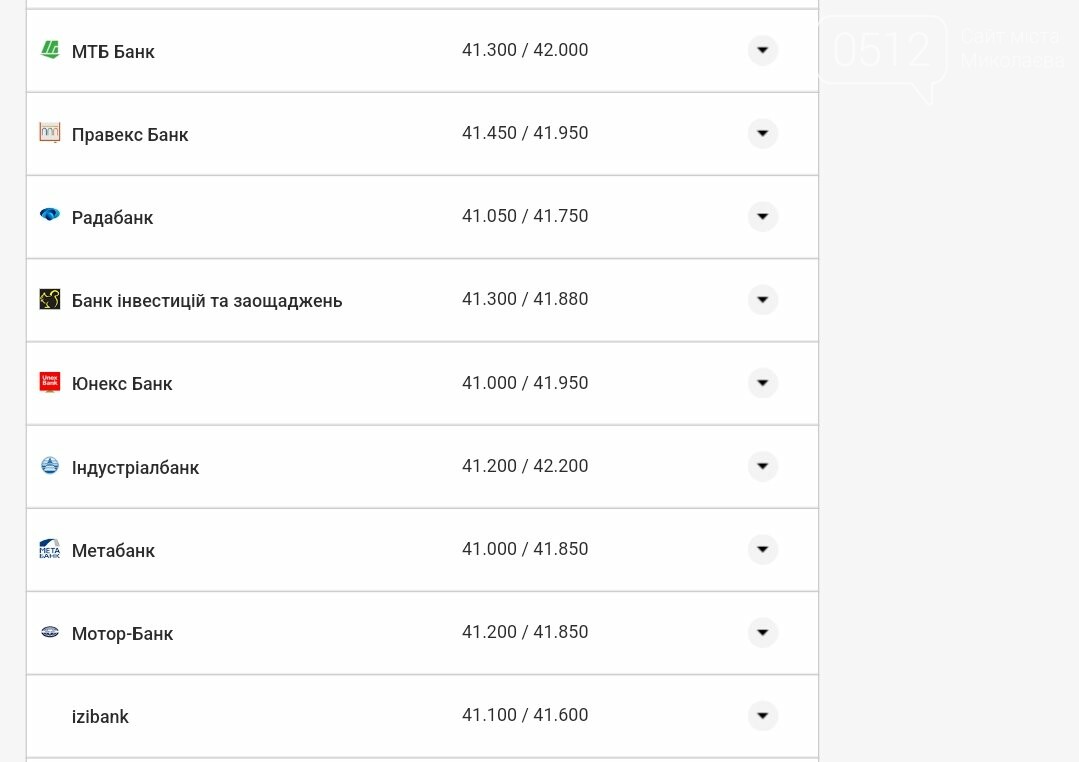Viewport: 1079px width, 762px height.
Task: Click the red Юнекс Банк logo icon
Action: click(50, 382)
